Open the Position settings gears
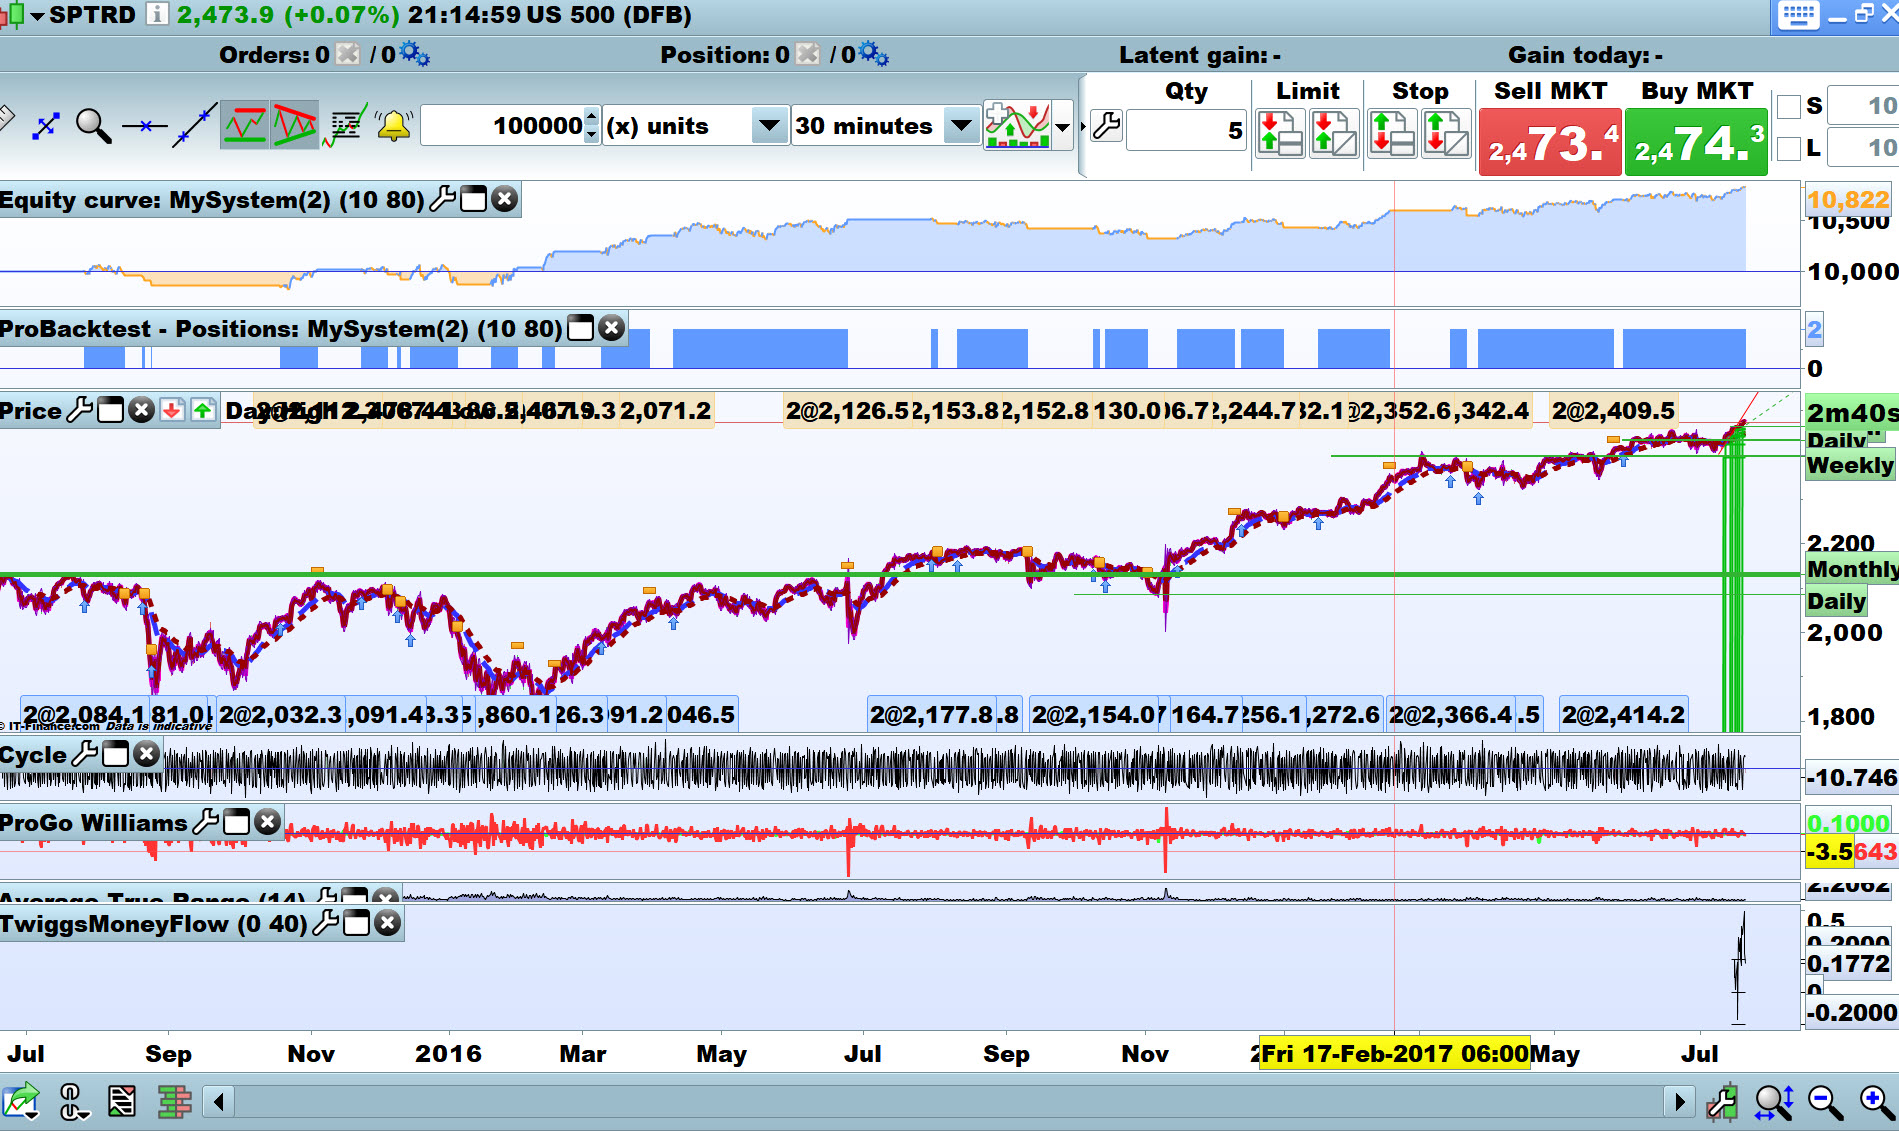 pos(873,54)
